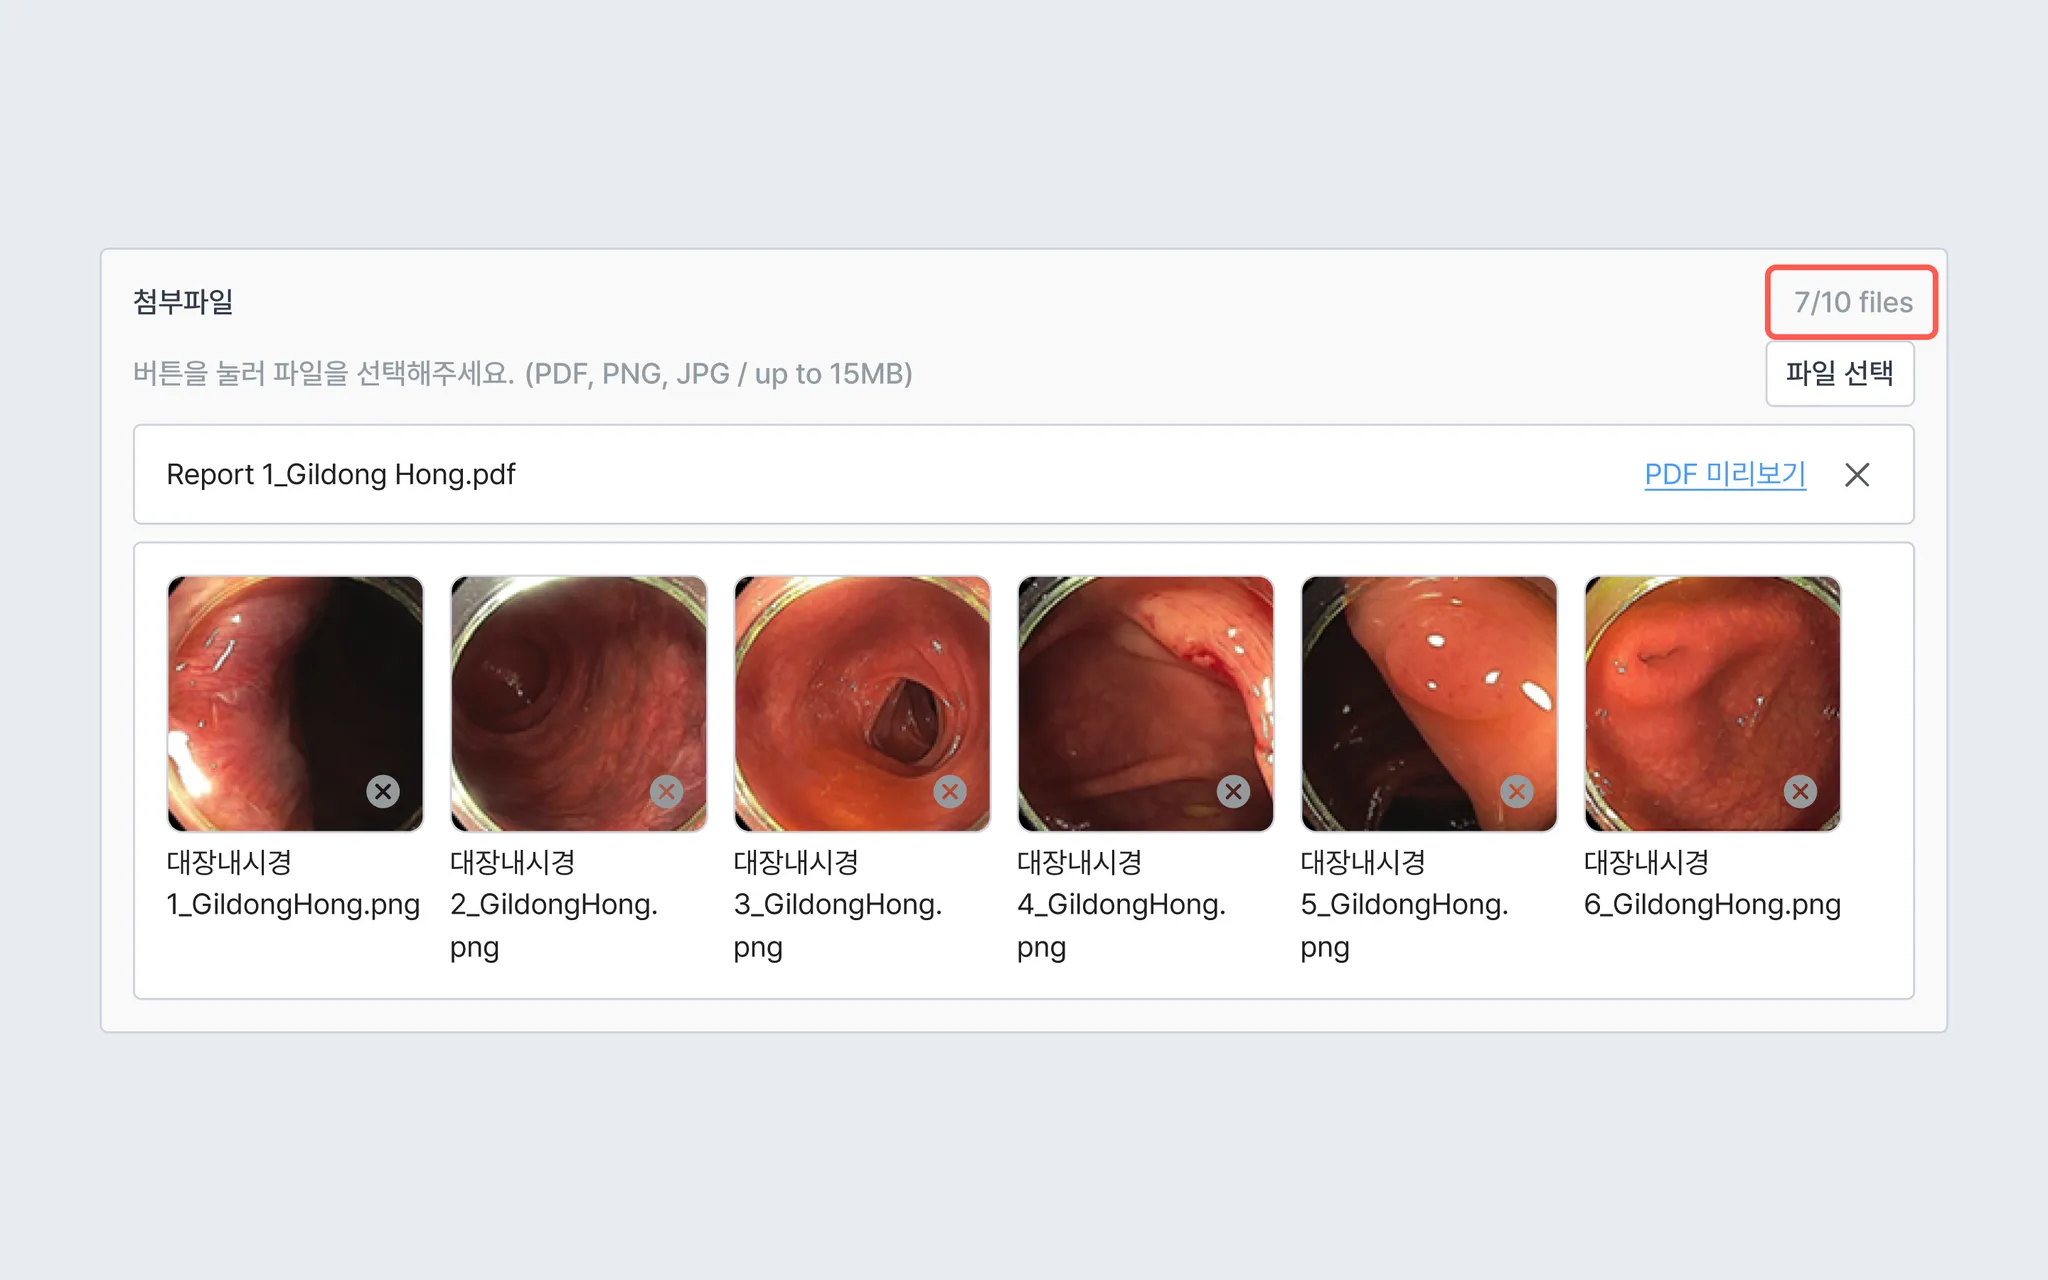View the second colonoscopy image thumbnail
The width and height of the screenshot is (2048, 1280).
pyautogui.click(x=565, y=690)
